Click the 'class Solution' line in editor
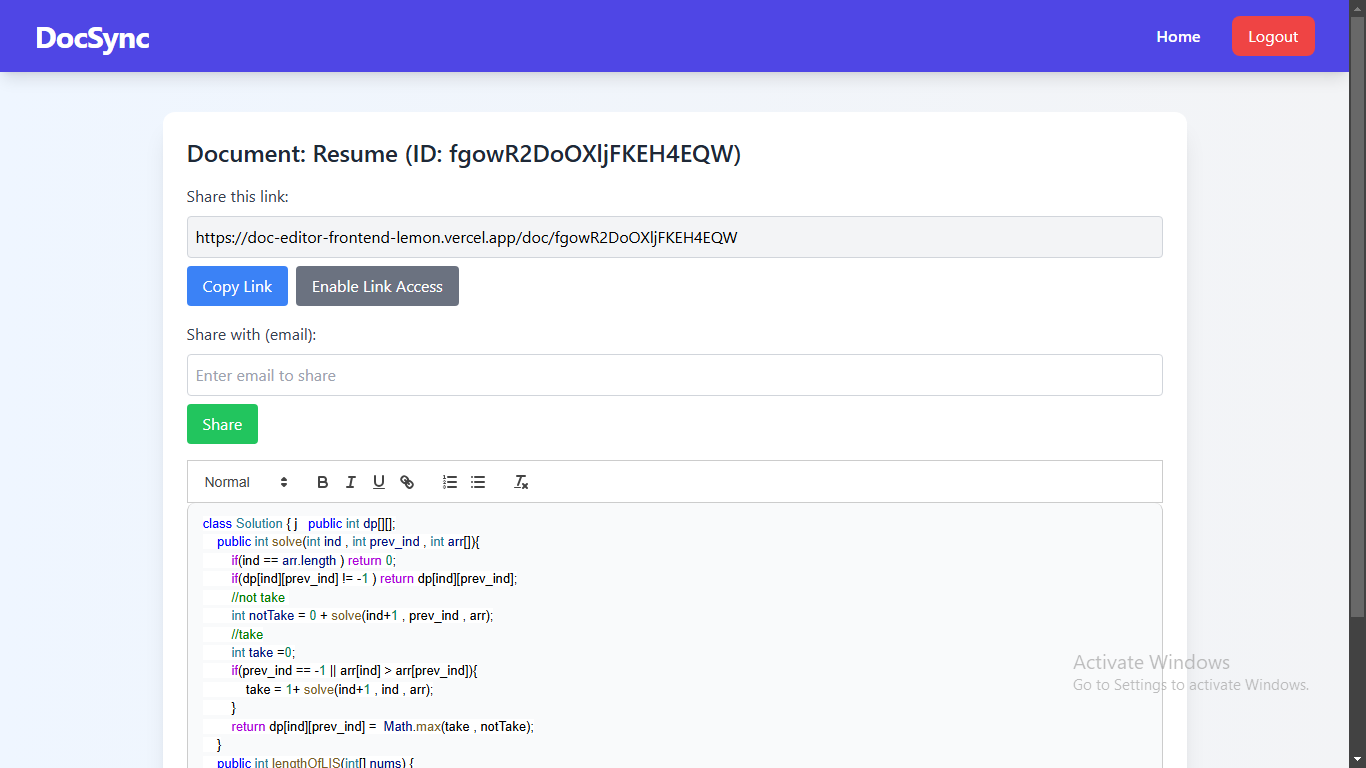The width and height of the screenshot is (1366, 768). coord(243,524)
